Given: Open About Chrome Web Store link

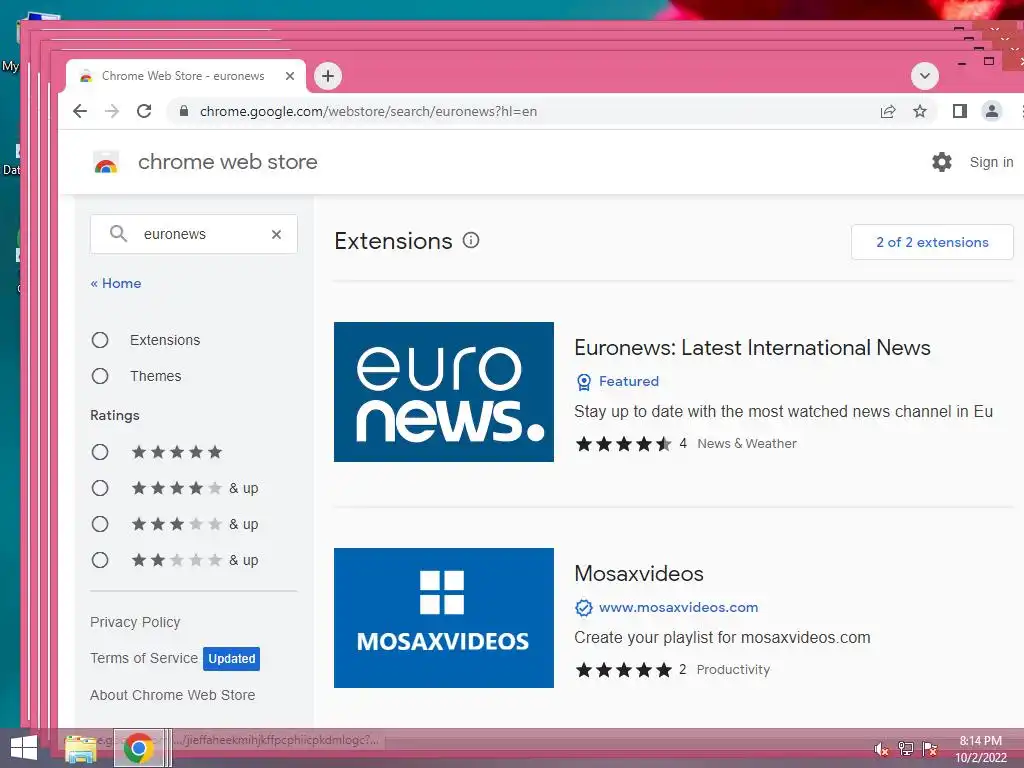Looking at the screenshot, I should [172, 695].
